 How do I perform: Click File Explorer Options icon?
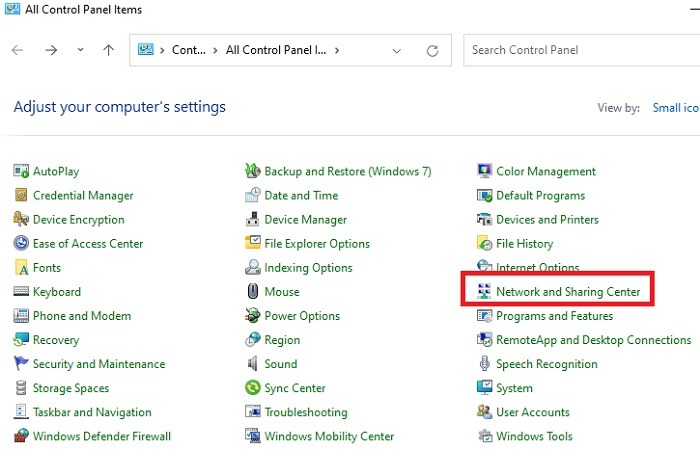coord(253,243)
